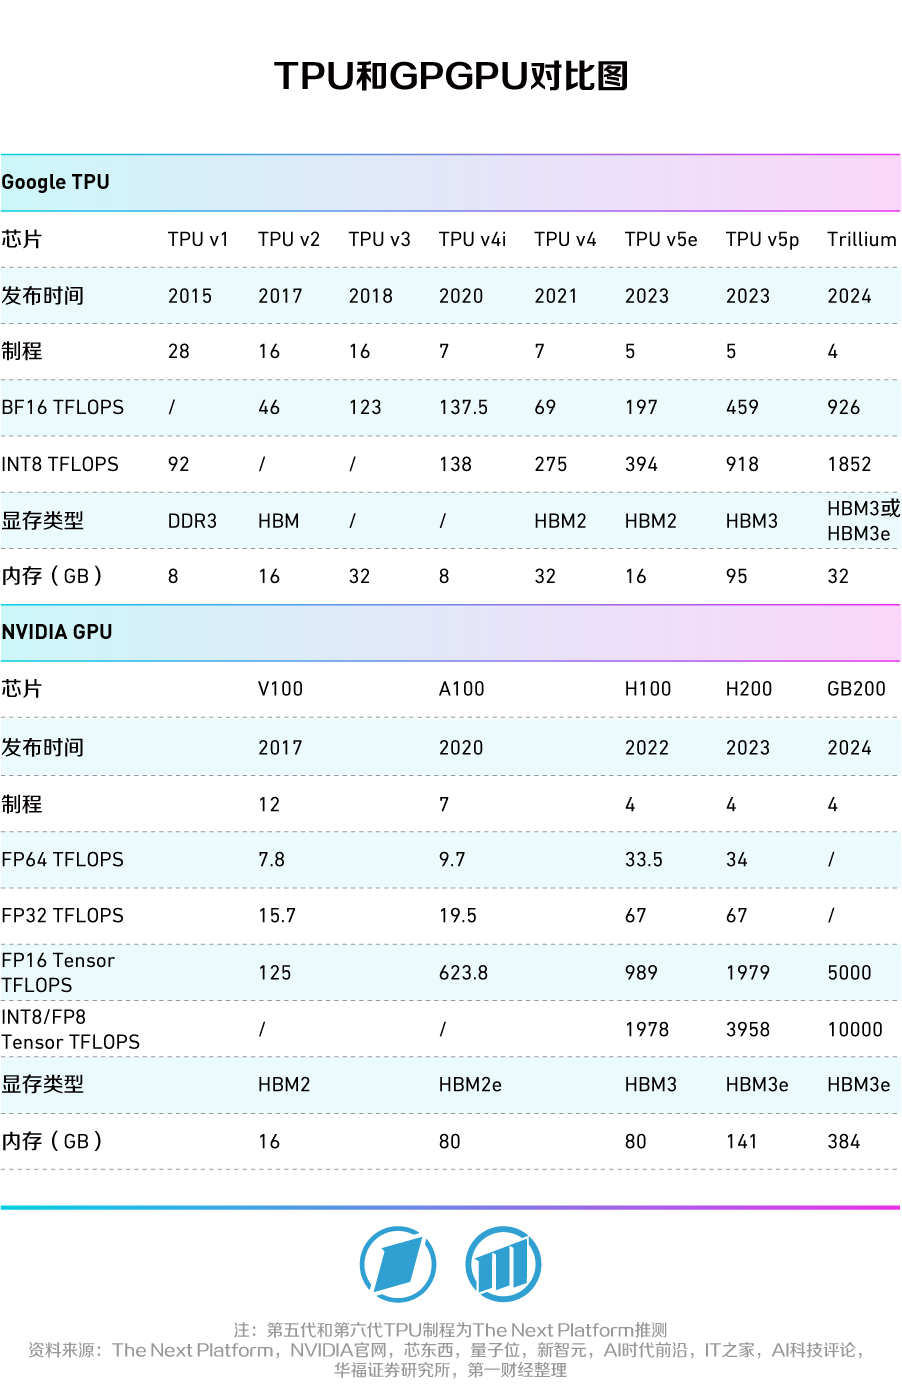902x1397 pixels.
Task: Select the 'GB200' chip header
Action: (x=856, y=689)
